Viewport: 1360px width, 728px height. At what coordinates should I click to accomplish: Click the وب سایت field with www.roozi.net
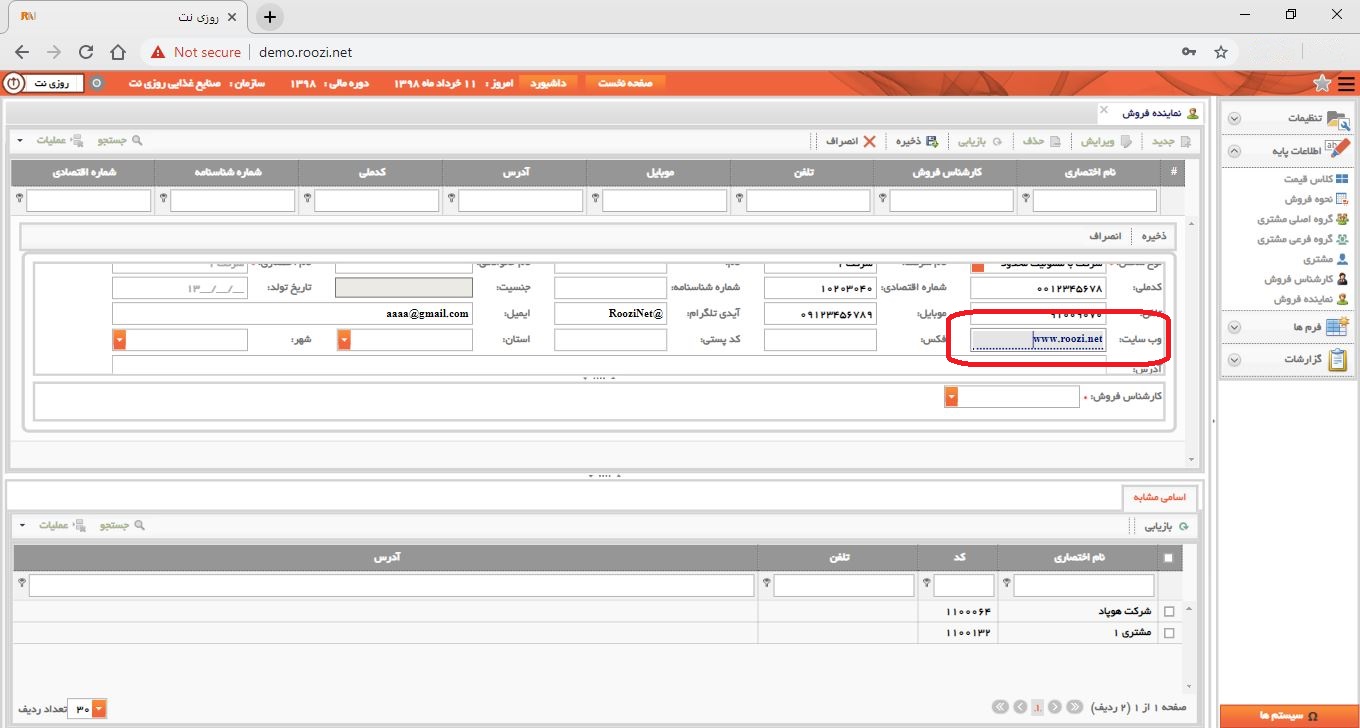click(1038, 339)
